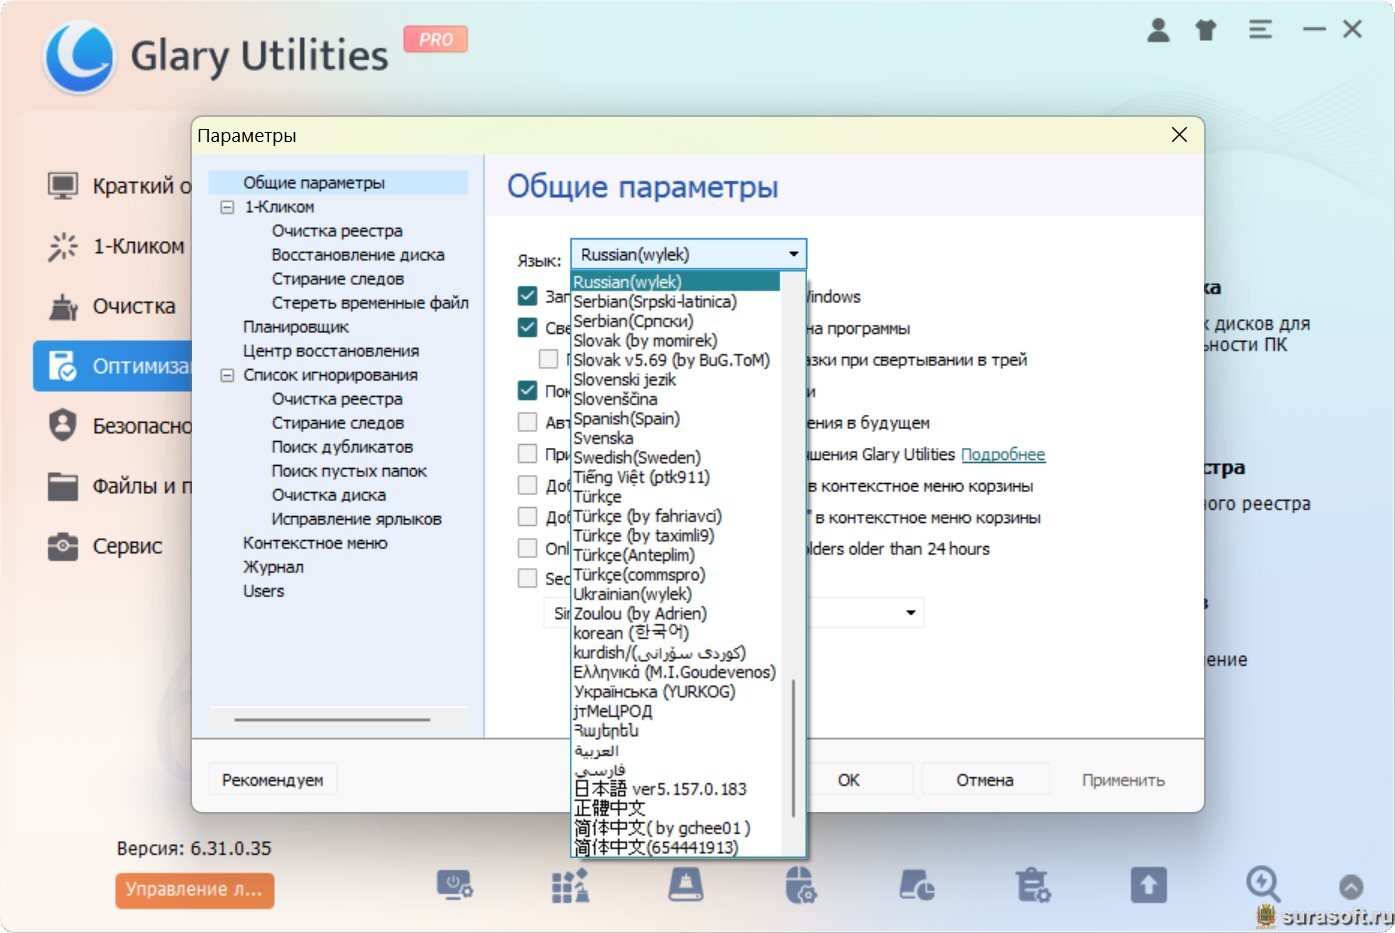Uncheck the checked "Пок…" checkbox
1395x933 pixels.
pos(528,390)
